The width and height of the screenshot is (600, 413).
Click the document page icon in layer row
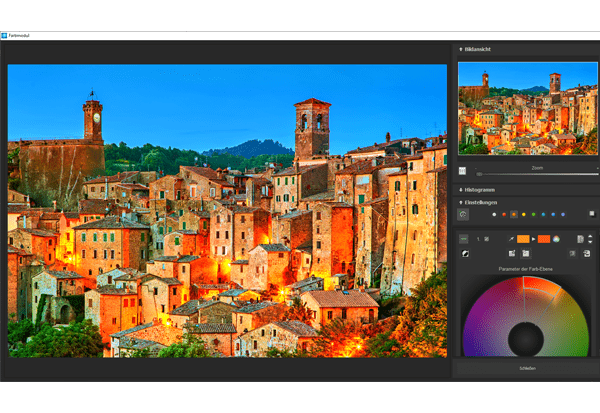click(580, 239)
